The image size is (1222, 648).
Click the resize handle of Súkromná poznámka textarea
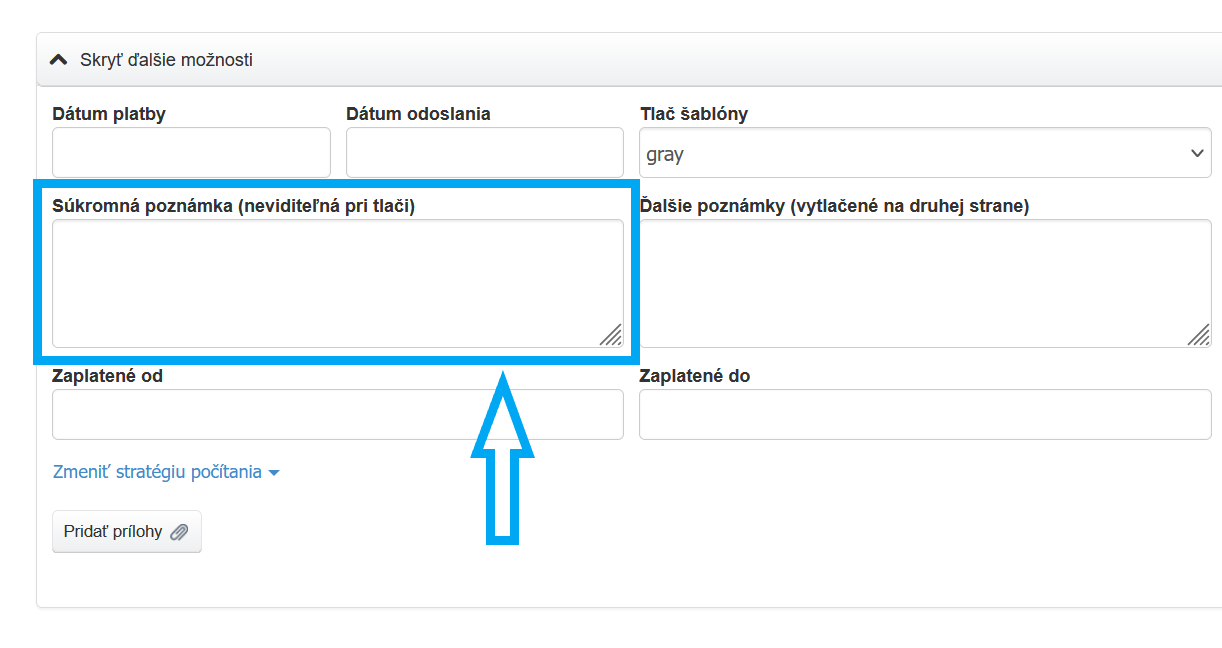tap(610, 336)
